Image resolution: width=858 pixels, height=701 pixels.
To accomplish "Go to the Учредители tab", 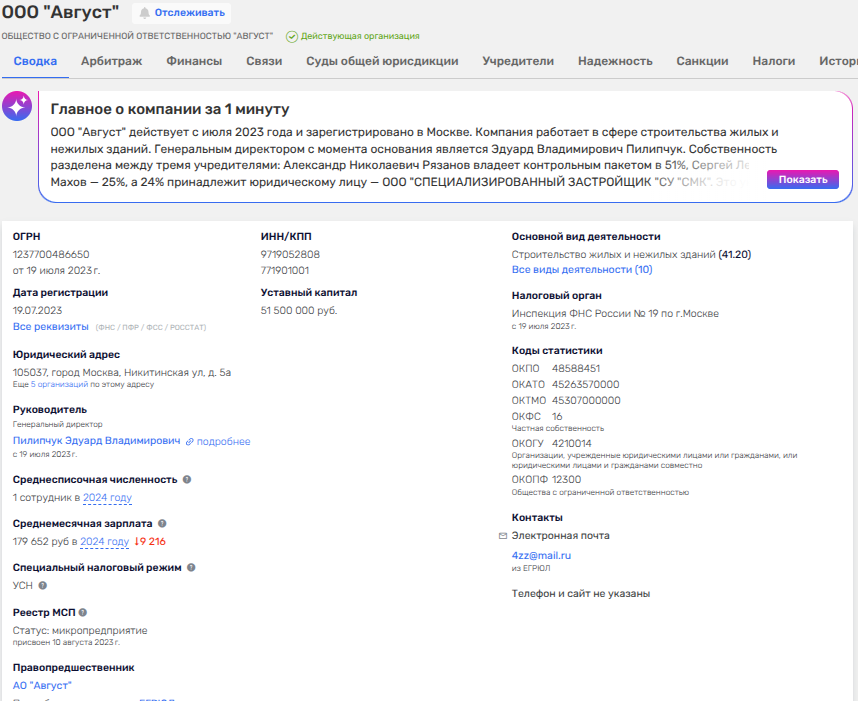I will pyautogui.click(x=518, y=61).
